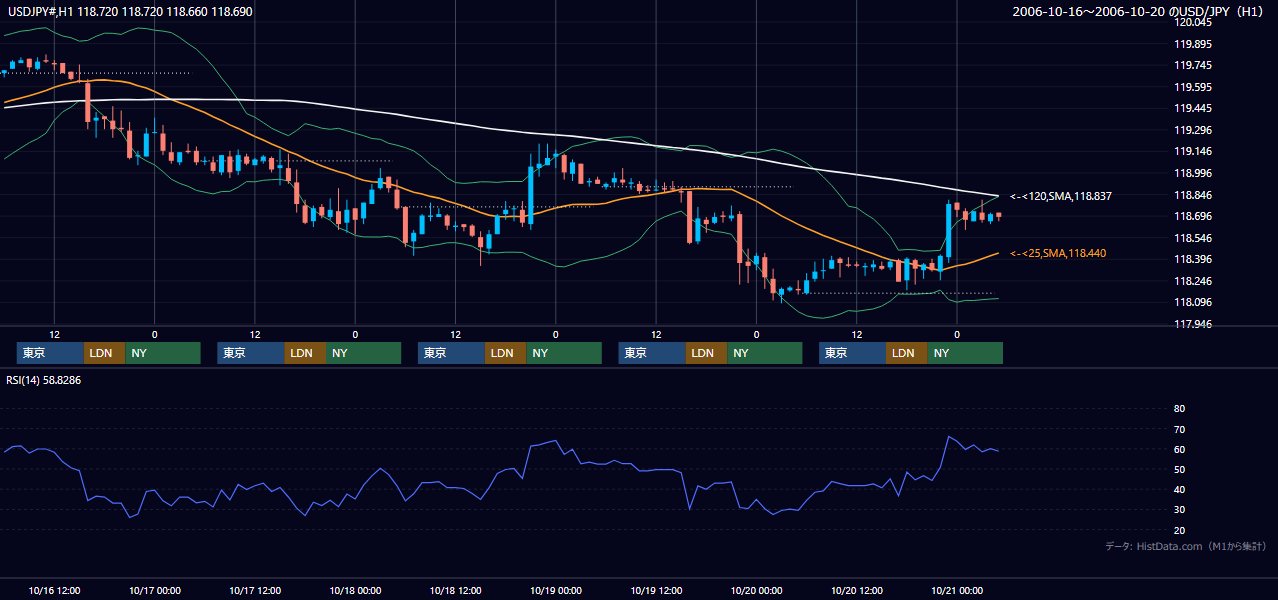This screenshot has height=600, width=1278.
Task: Click price axis value 118.846
Action: point(1194,195)
